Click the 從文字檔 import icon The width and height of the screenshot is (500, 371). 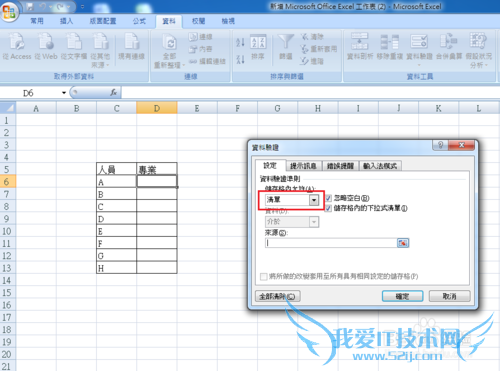(x=74, y=41)
